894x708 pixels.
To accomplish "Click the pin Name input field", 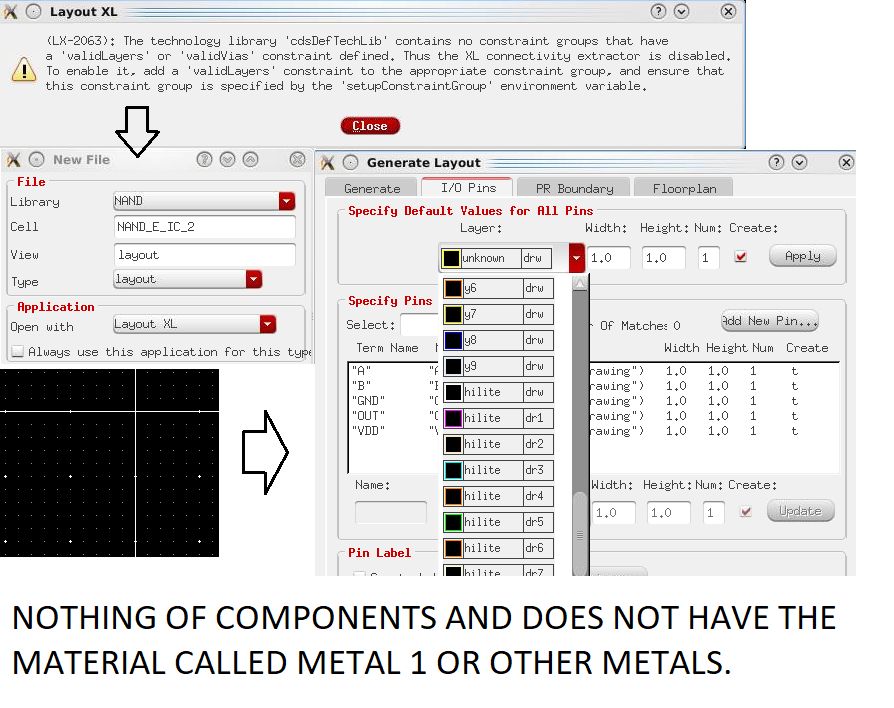I will click(x=391, y=512).
